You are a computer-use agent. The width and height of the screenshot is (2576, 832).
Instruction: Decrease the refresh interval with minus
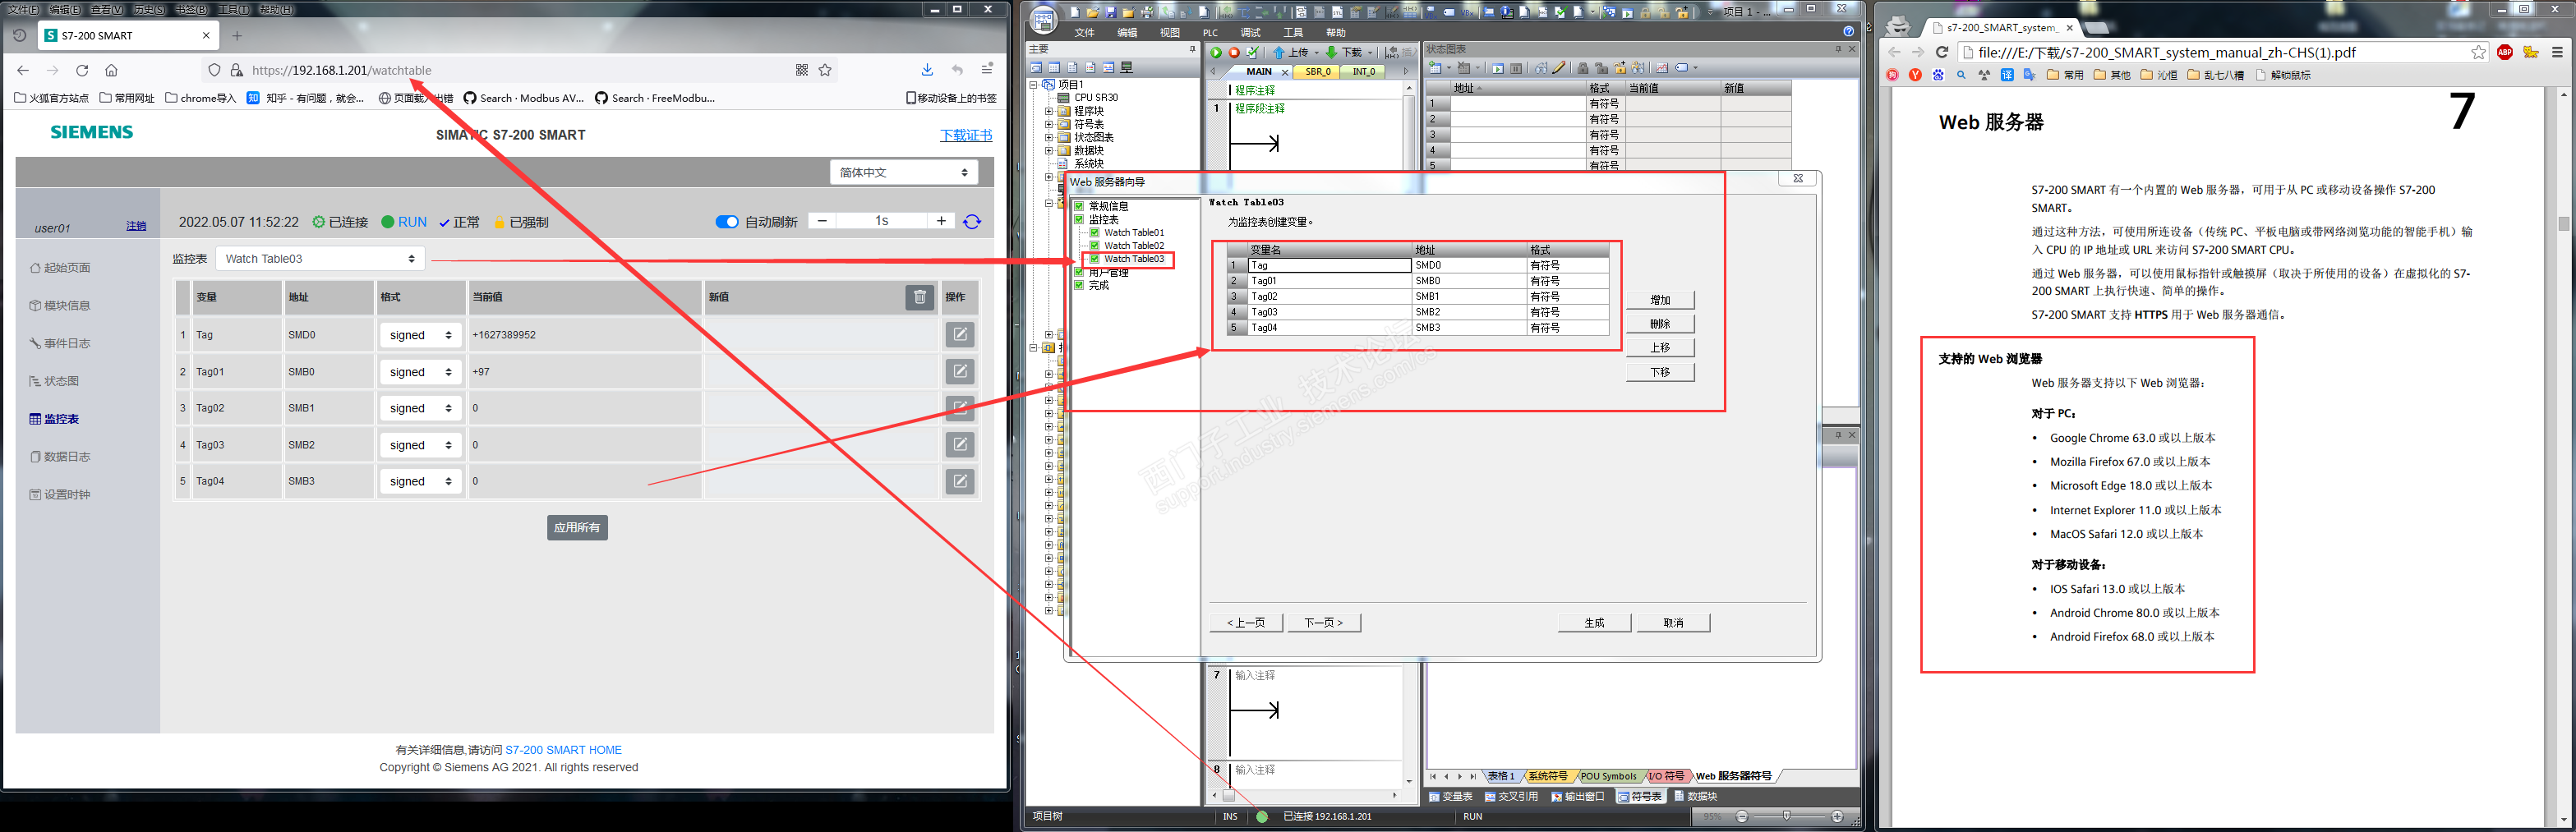pyautogui.click(x=822, y=221)
